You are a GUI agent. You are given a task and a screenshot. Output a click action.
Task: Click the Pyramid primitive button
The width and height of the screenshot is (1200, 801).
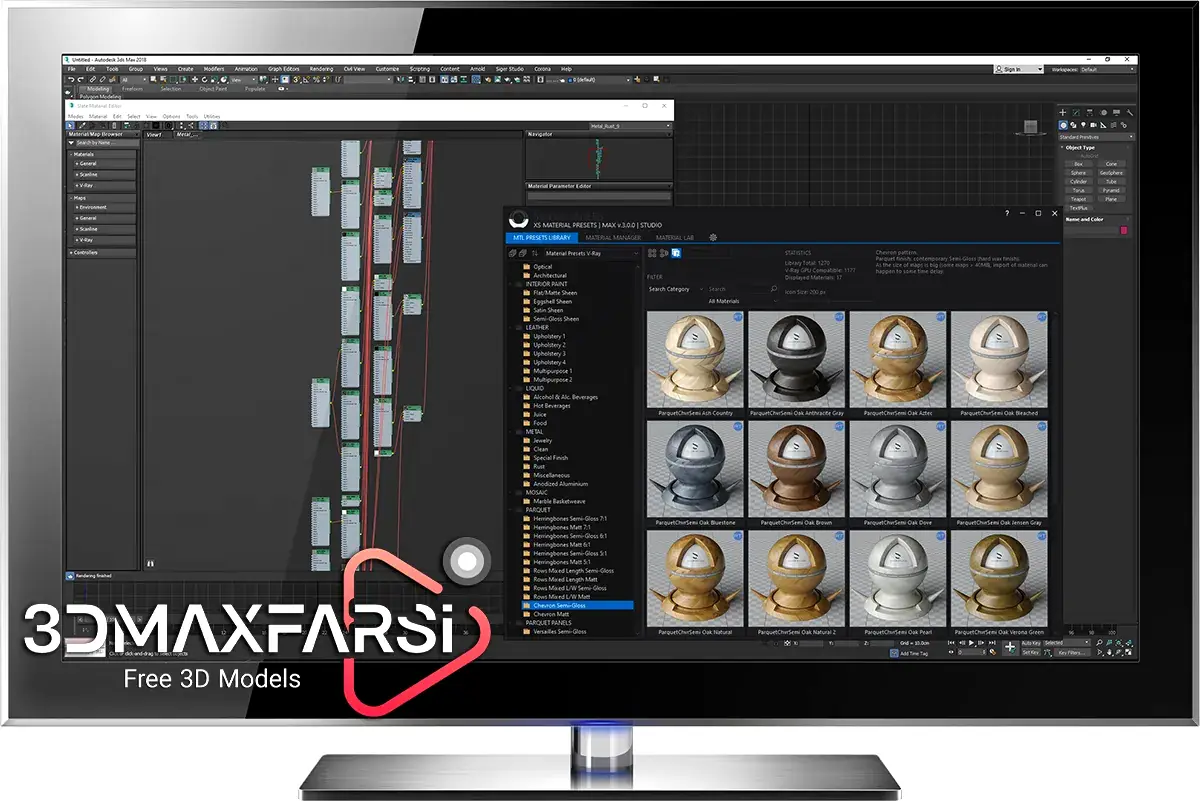(1111, 190)
